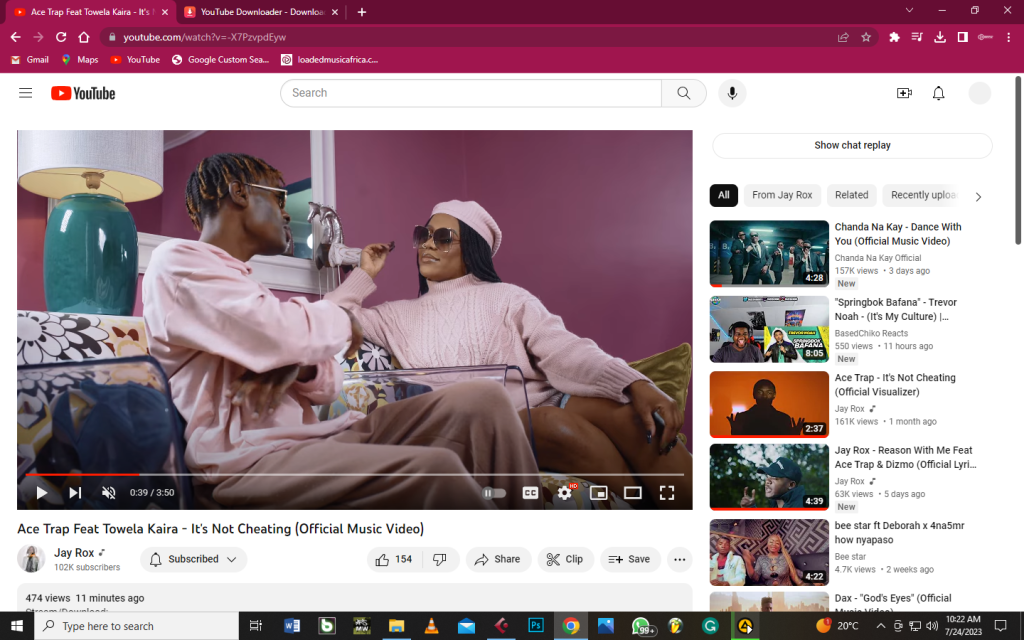
Task: Switch to YouTube Downloader browser tab
Action: point(261,12)
